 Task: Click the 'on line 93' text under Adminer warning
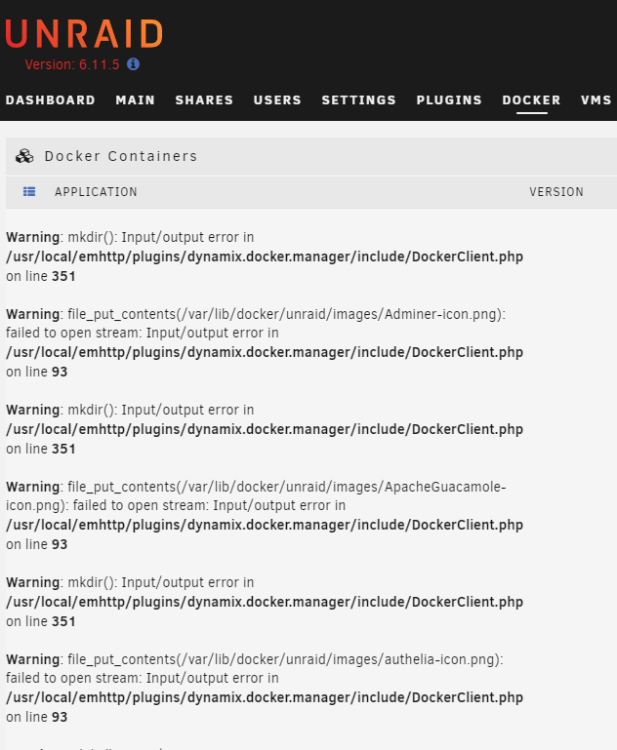tap(37, 372)
